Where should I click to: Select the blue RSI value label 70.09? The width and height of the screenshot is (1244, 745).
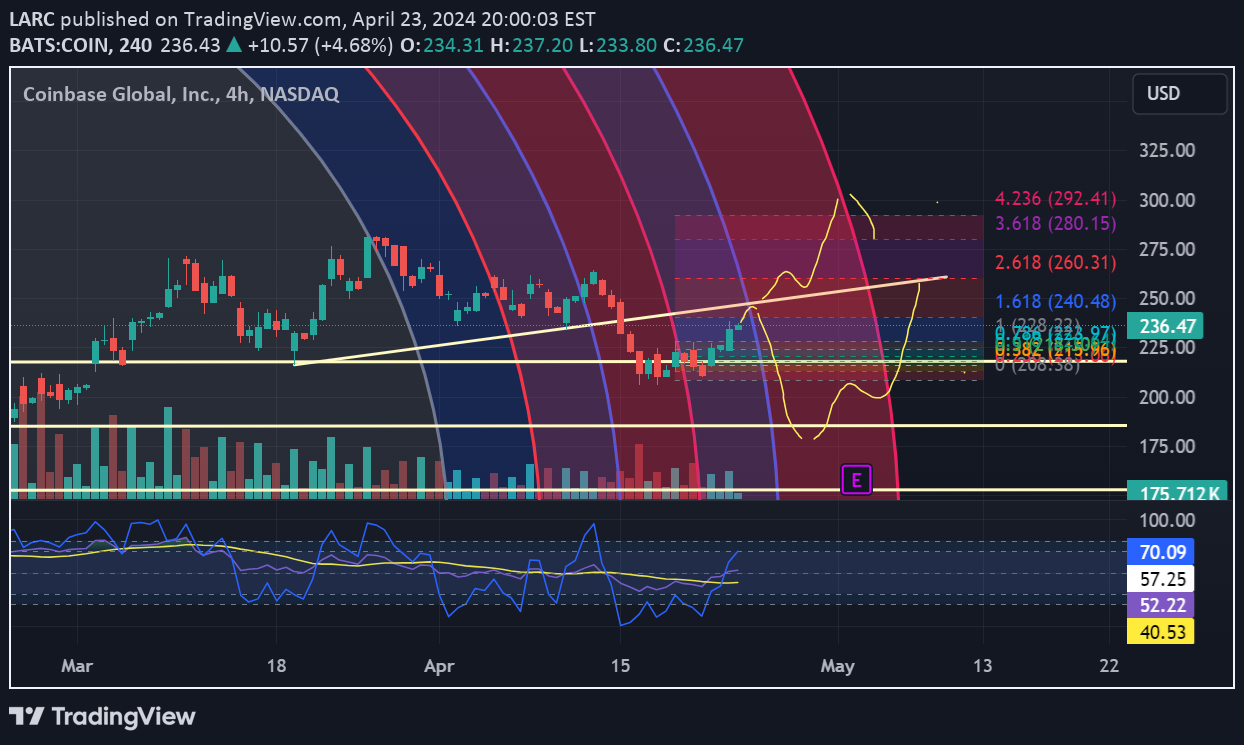1159,551
